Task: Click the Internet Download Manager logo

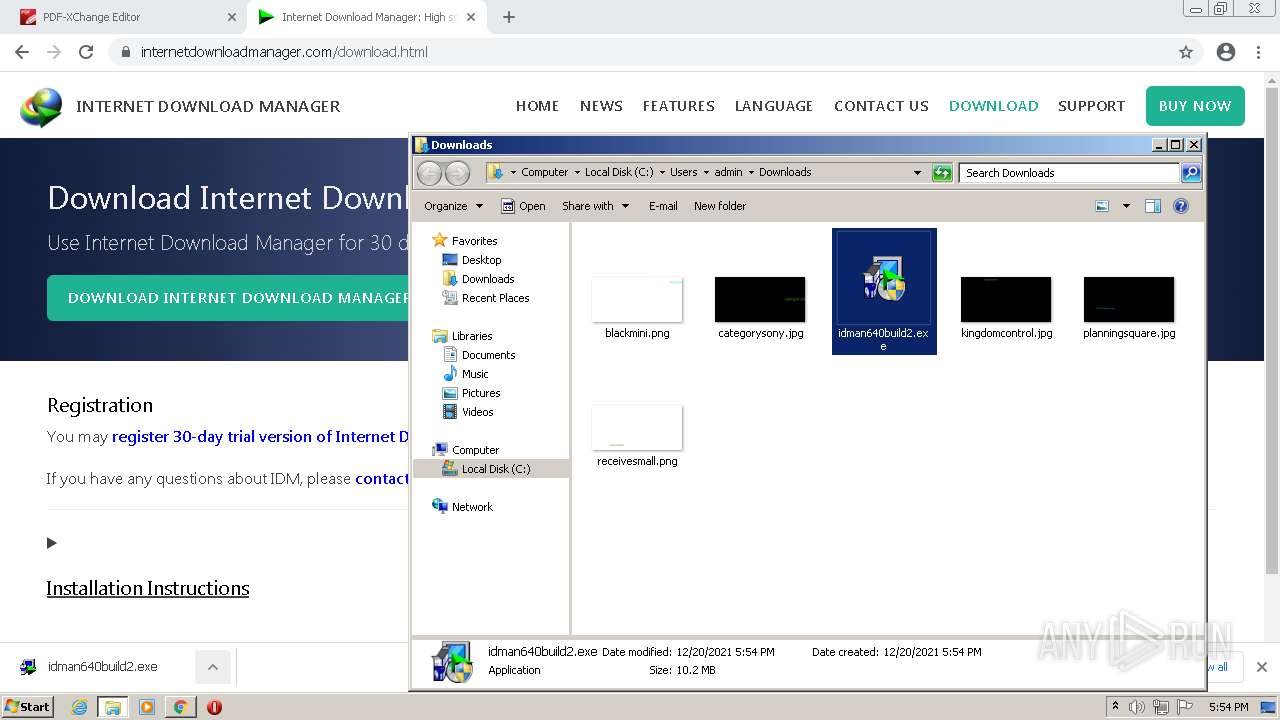Action: pos(41,106)
